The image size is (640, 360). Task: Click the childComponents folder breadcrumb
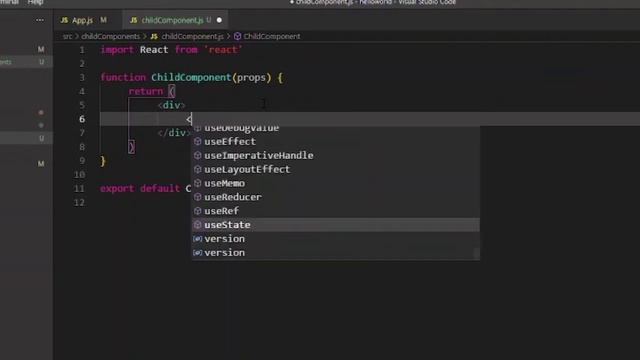point(110,36)
